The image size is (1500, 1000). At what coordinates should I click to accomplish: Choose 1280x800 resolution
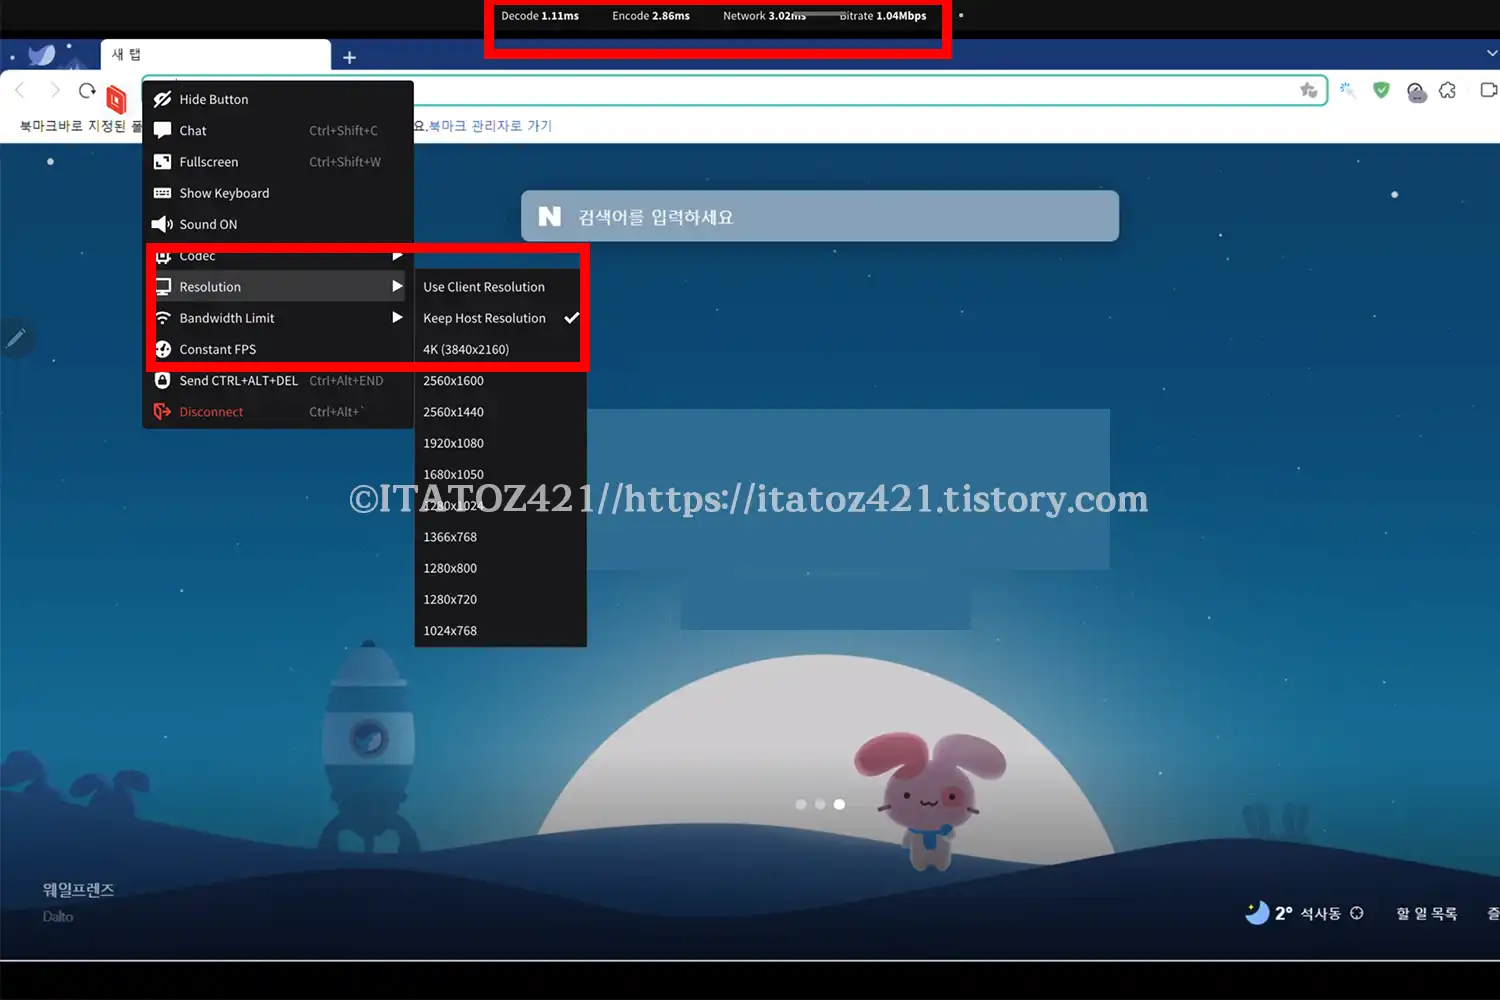[500, 568]
